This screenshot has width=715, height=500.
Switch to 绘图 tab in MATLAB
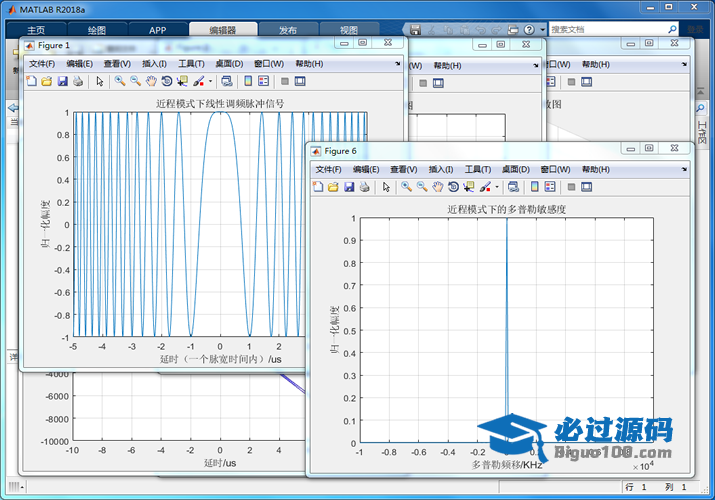[x=97, y=30]
